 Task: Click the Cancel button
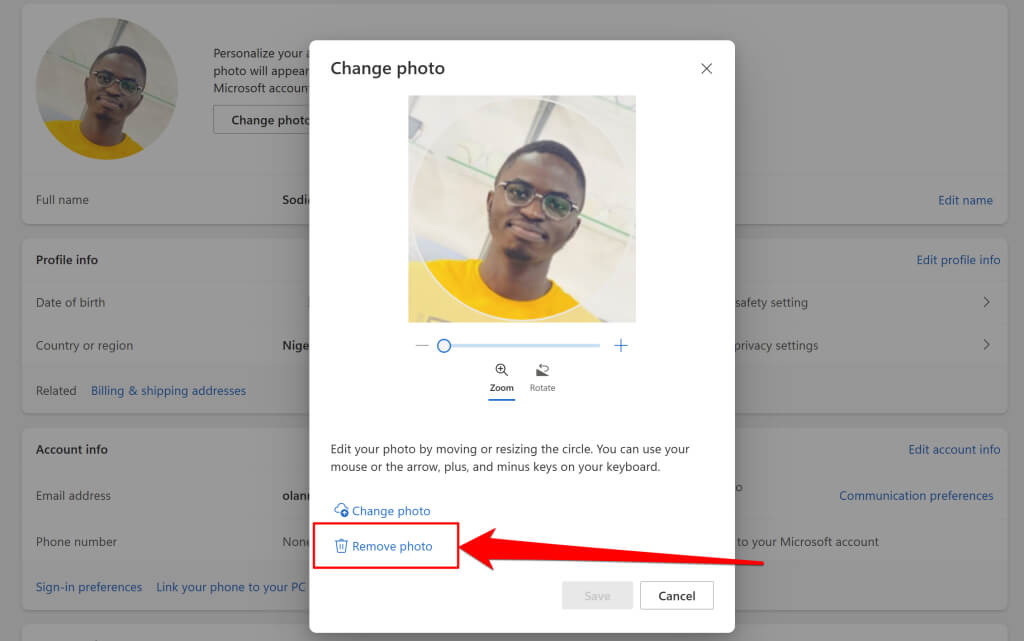tap(677, 595)
